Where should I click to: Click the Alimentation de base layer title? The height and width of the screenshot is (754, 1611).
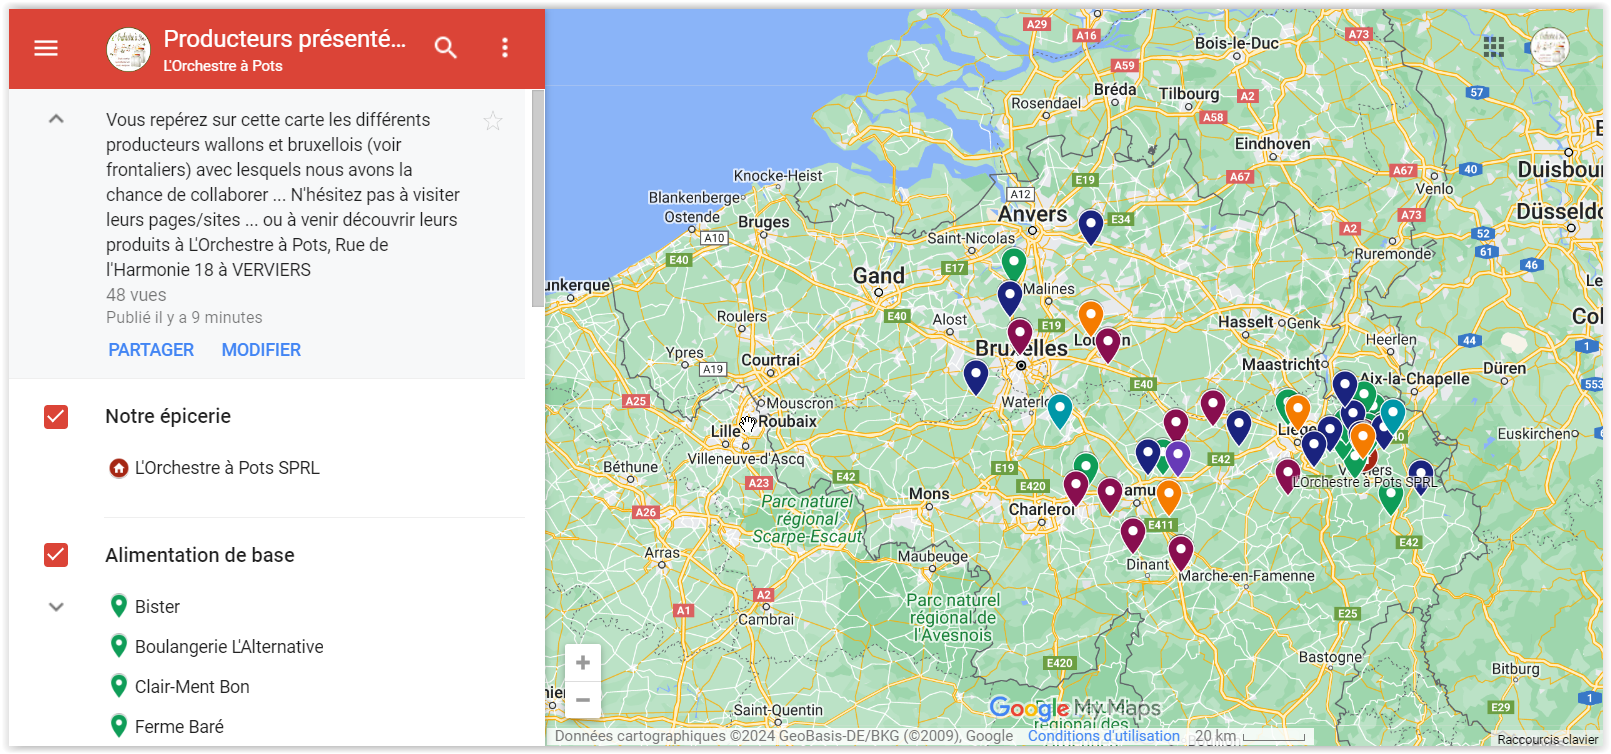pos(200,555)
